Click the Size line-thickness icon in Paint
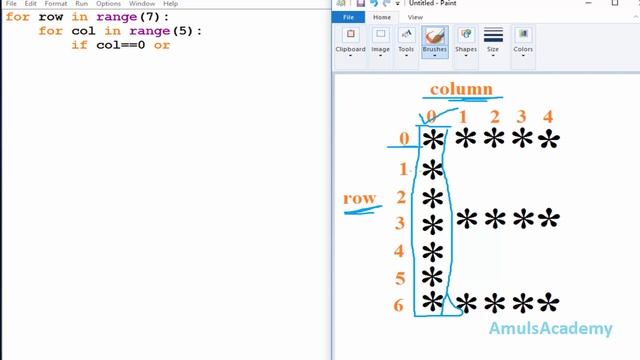This screenshot has height=360, width=640. pos(493,35)
